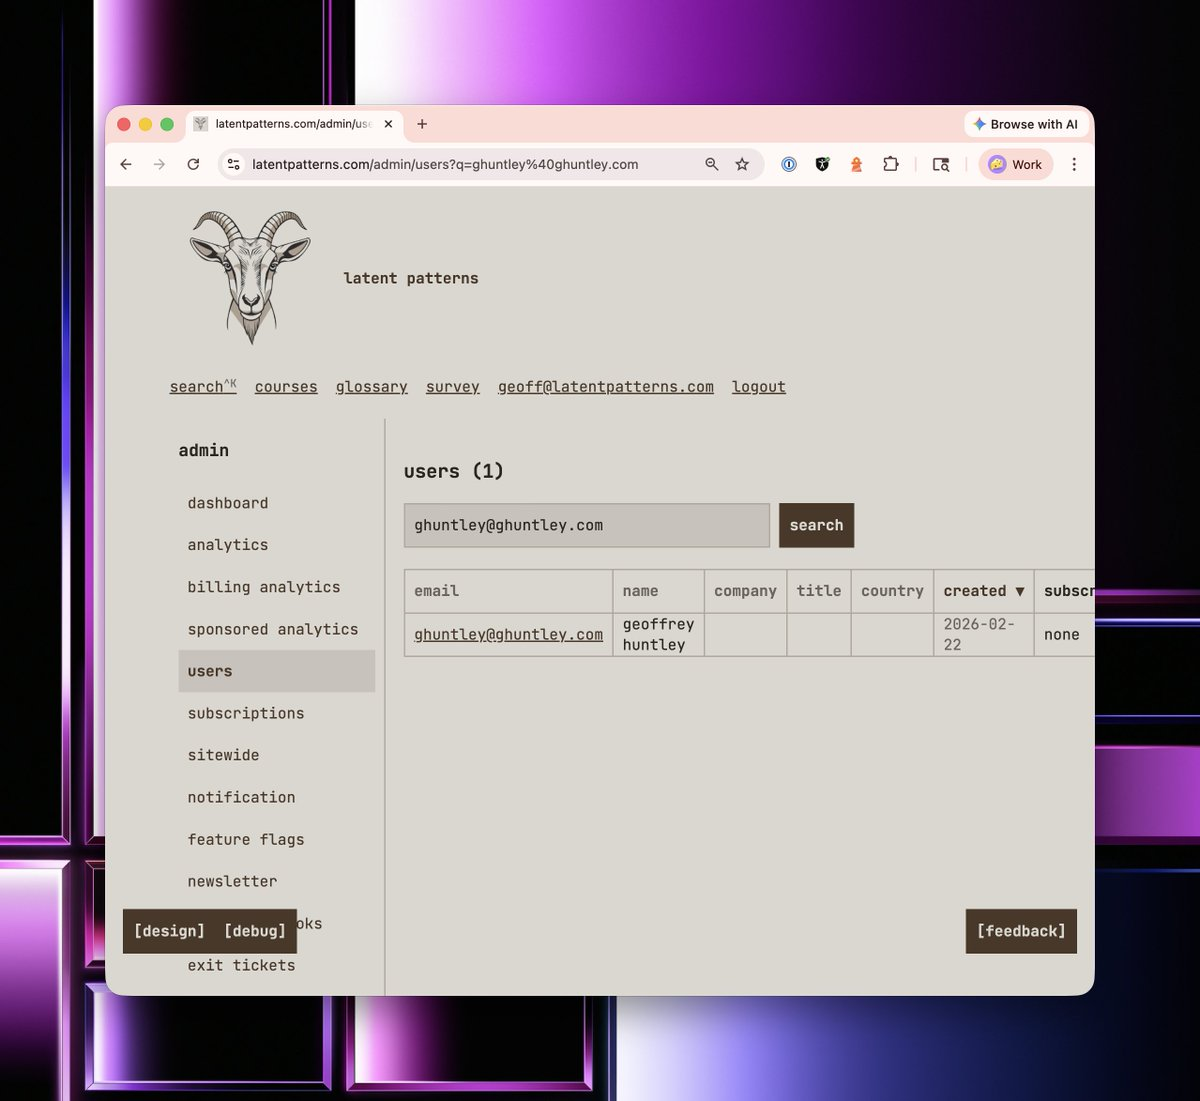Open subscriptions in admin sidebar
Viewport: 1200px width, 1101px height.
276,713
